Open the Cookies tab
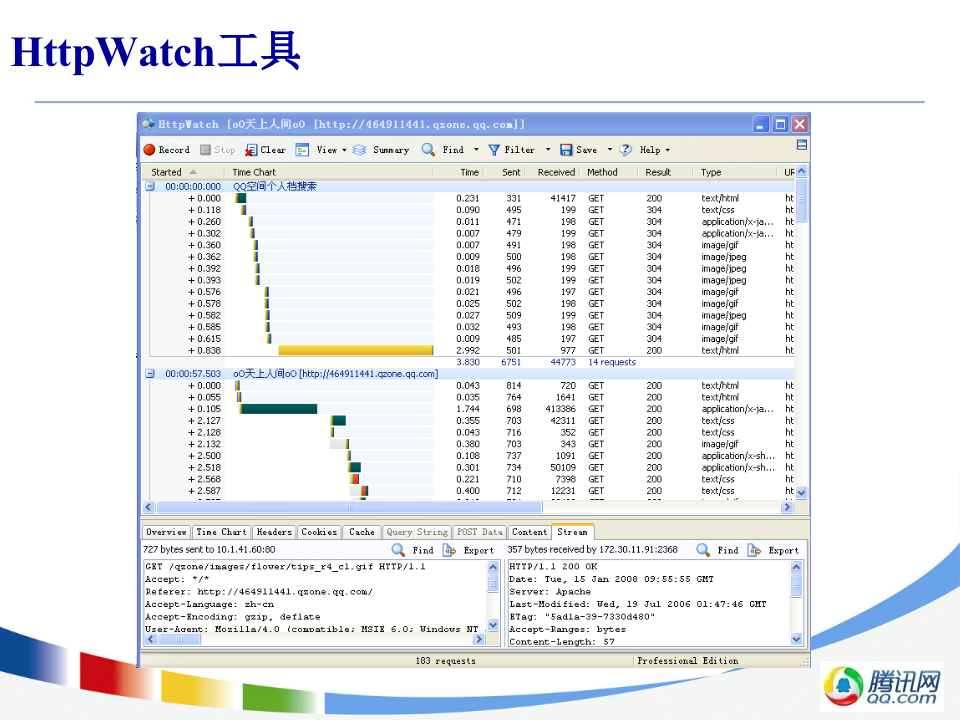This screenshot has width=960, height=720. pos(319,532)
